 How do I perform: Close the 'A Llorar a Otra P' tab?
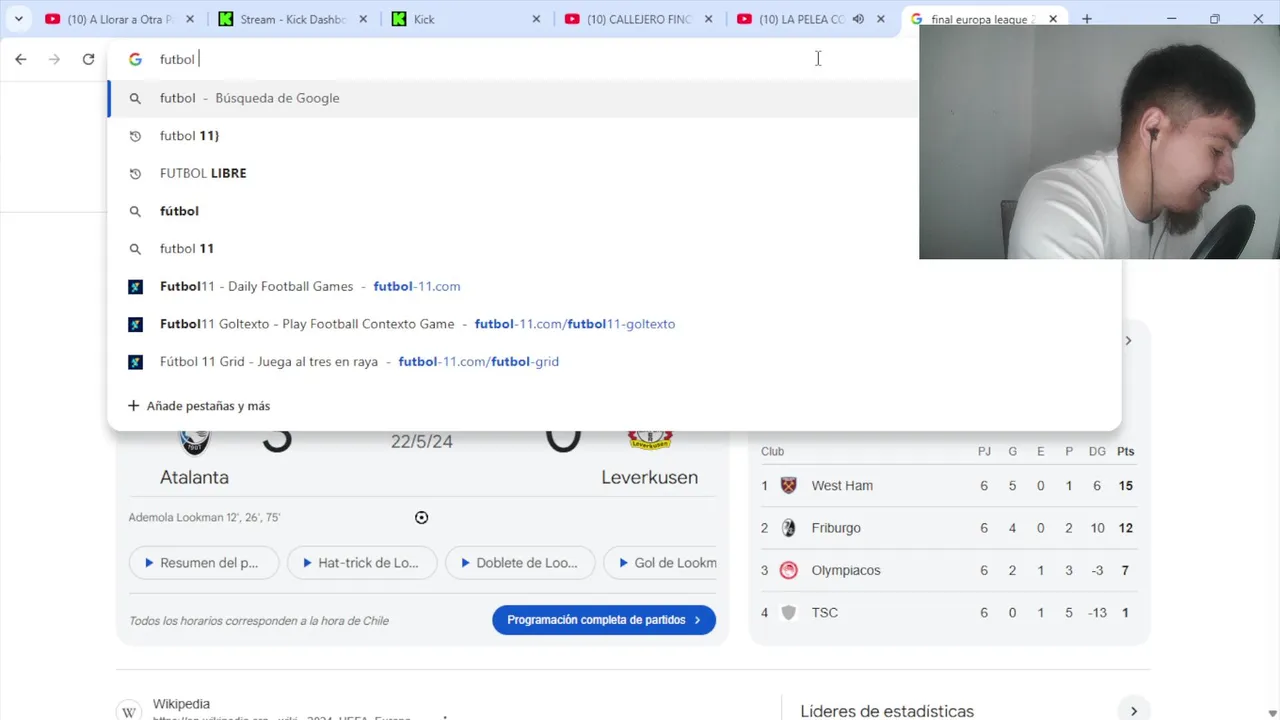pyautogui.click(x=190, y=19)
